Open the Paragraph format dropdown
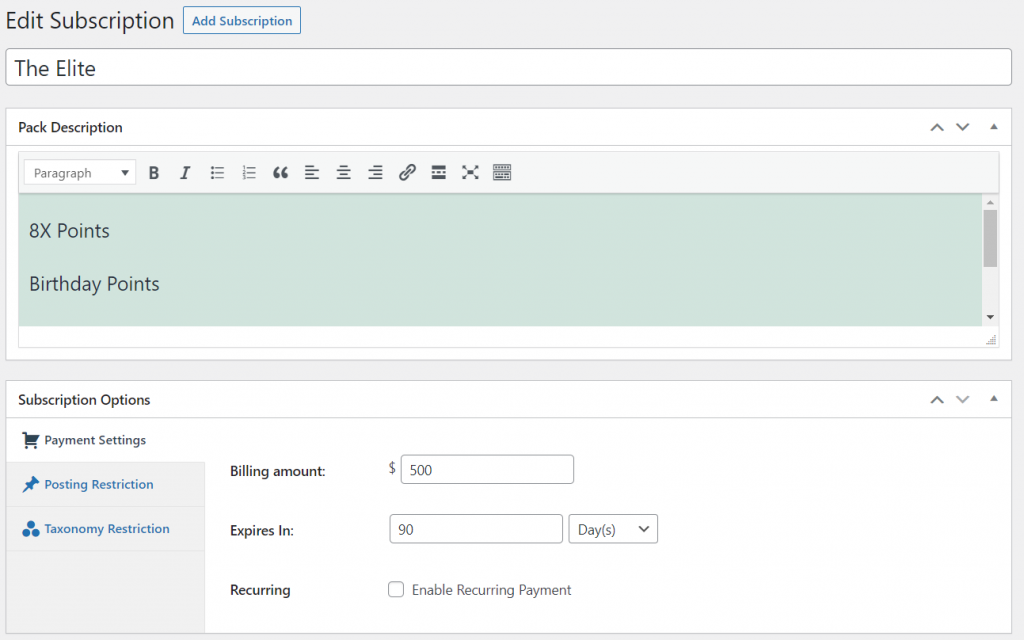1024x640 pixels. point(80,173)
